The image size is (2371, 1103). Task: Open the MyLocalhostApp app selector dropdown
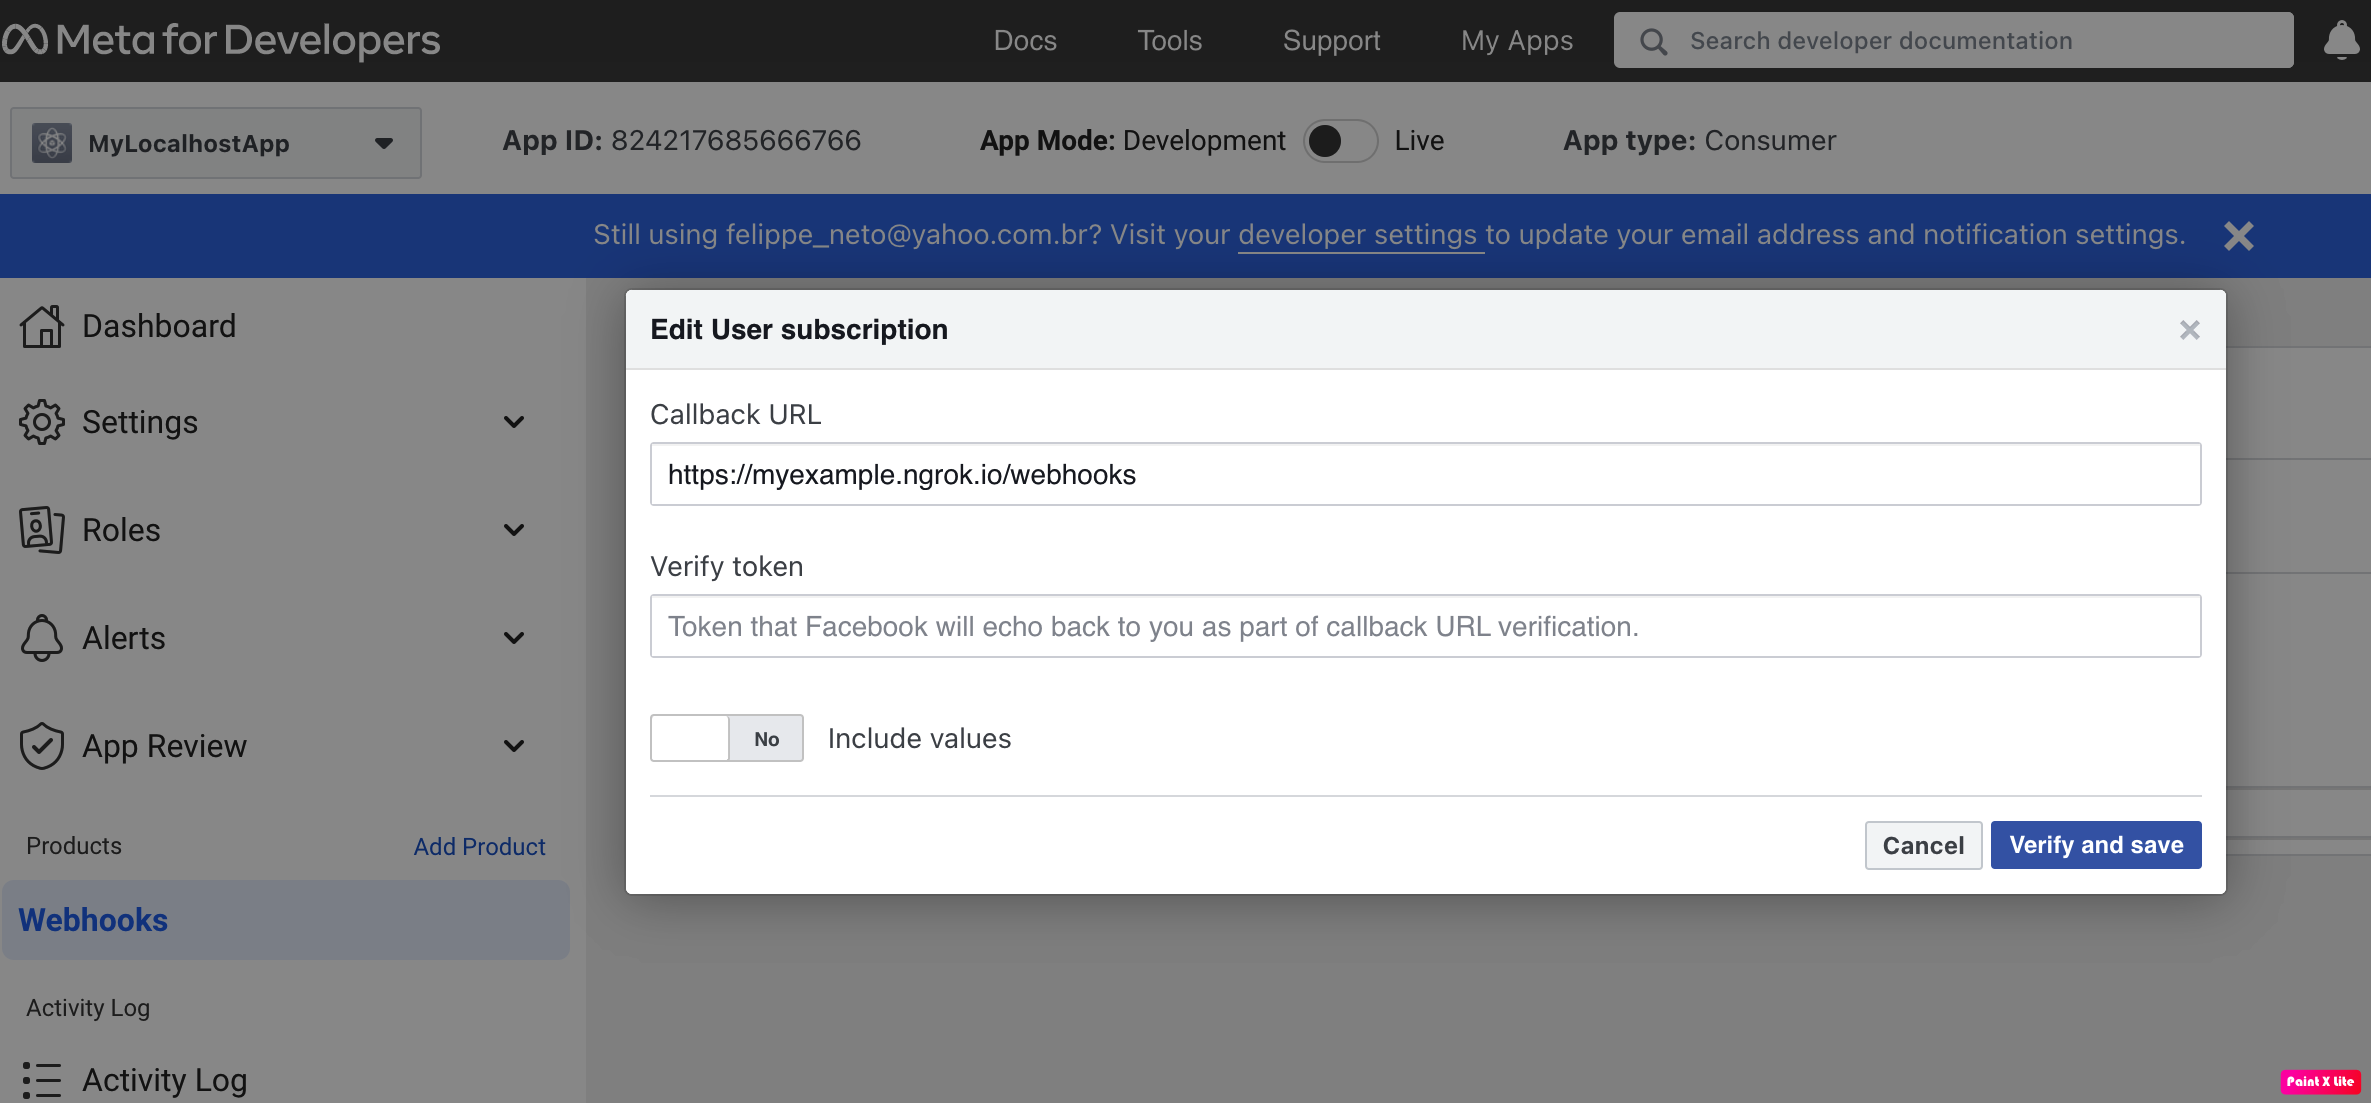pyautogui.click(x=215, y=143)
